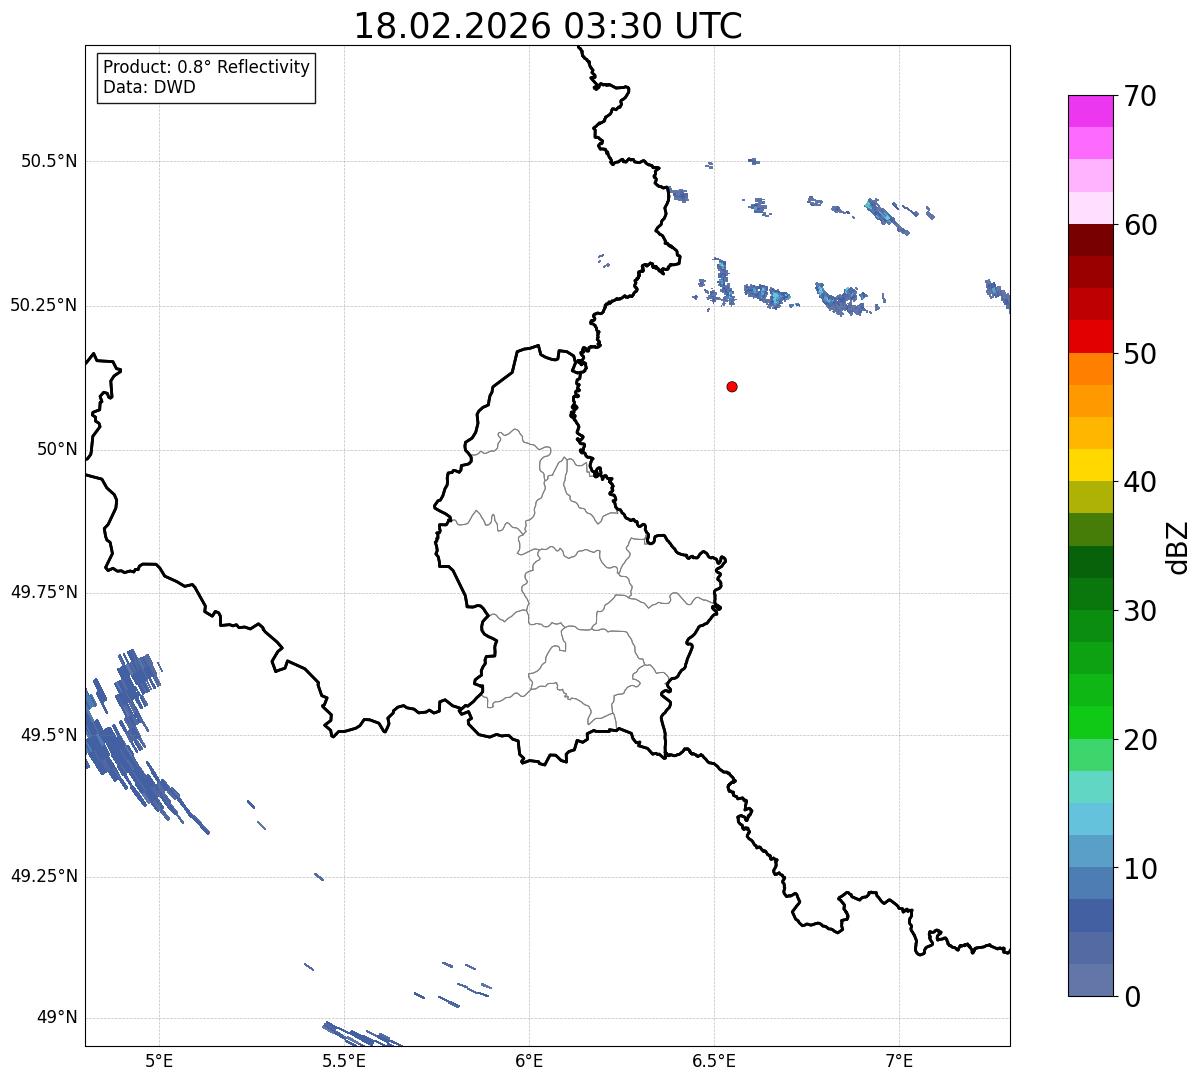Click the 5.5°E longitude label
This screenshot has height=1081, width=1202.
pyautogui.click(x=345, y=1060)
